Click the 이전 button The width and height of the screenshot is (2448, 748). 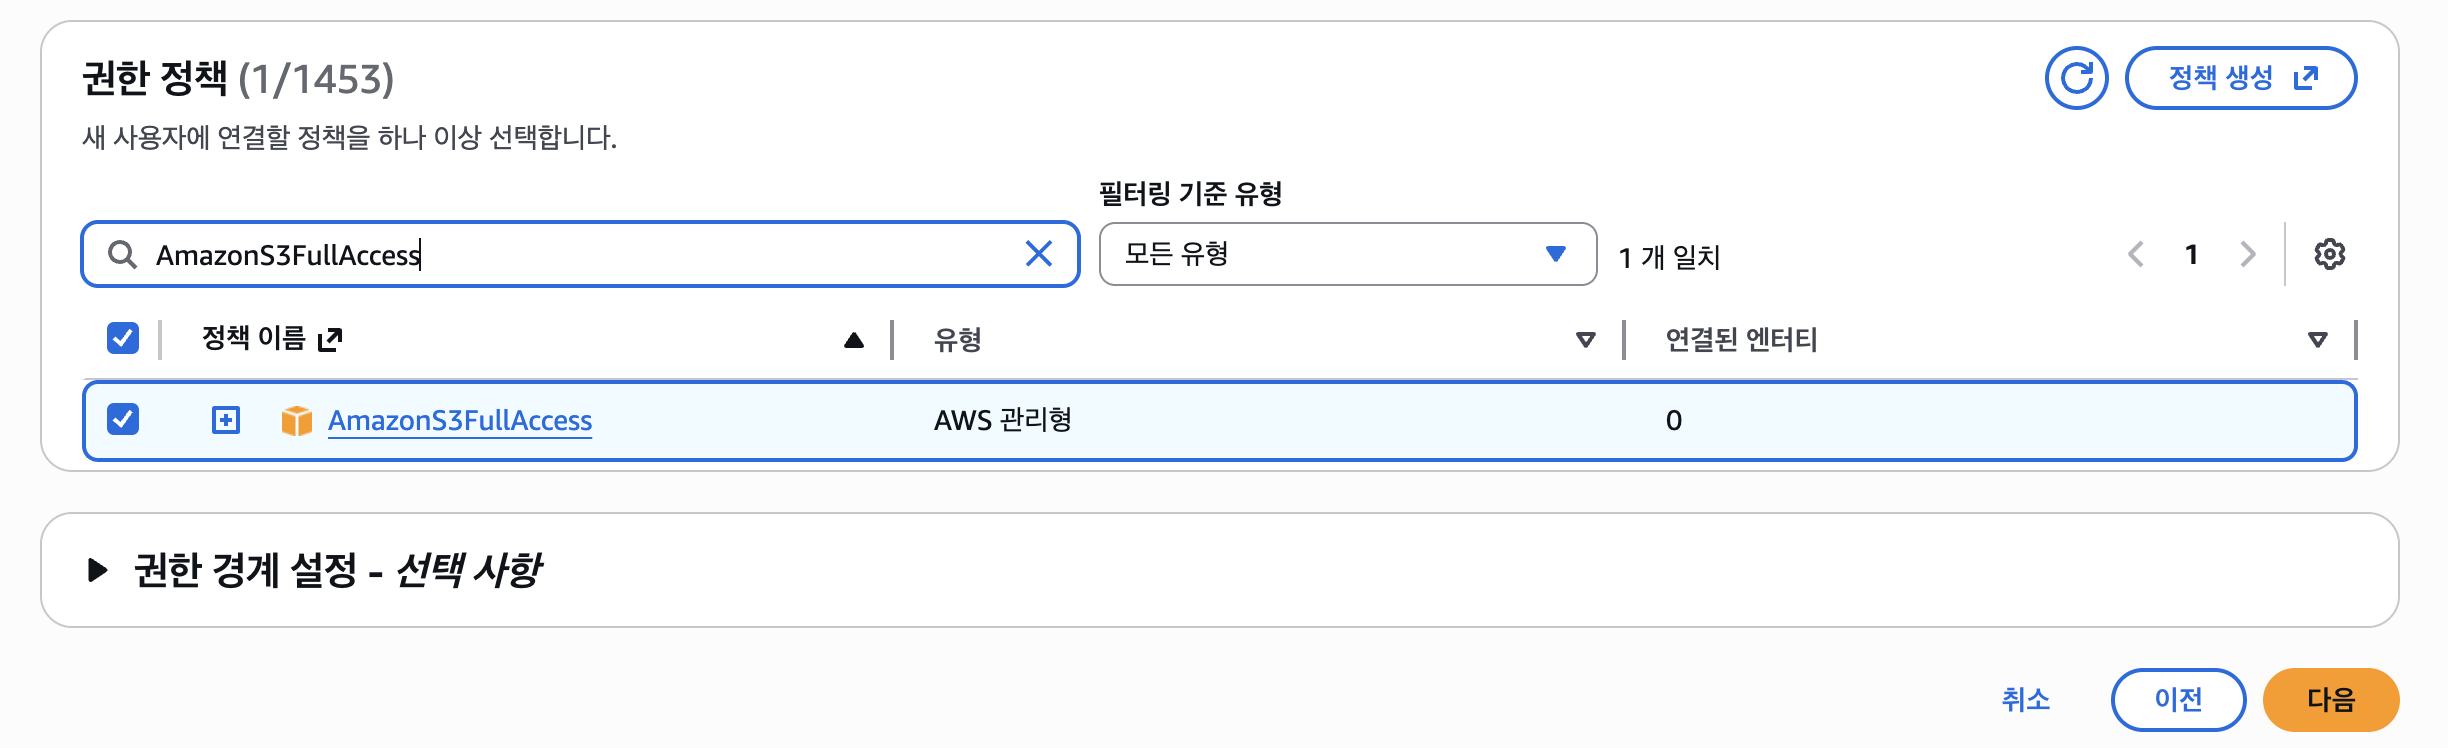point(2178,700)
